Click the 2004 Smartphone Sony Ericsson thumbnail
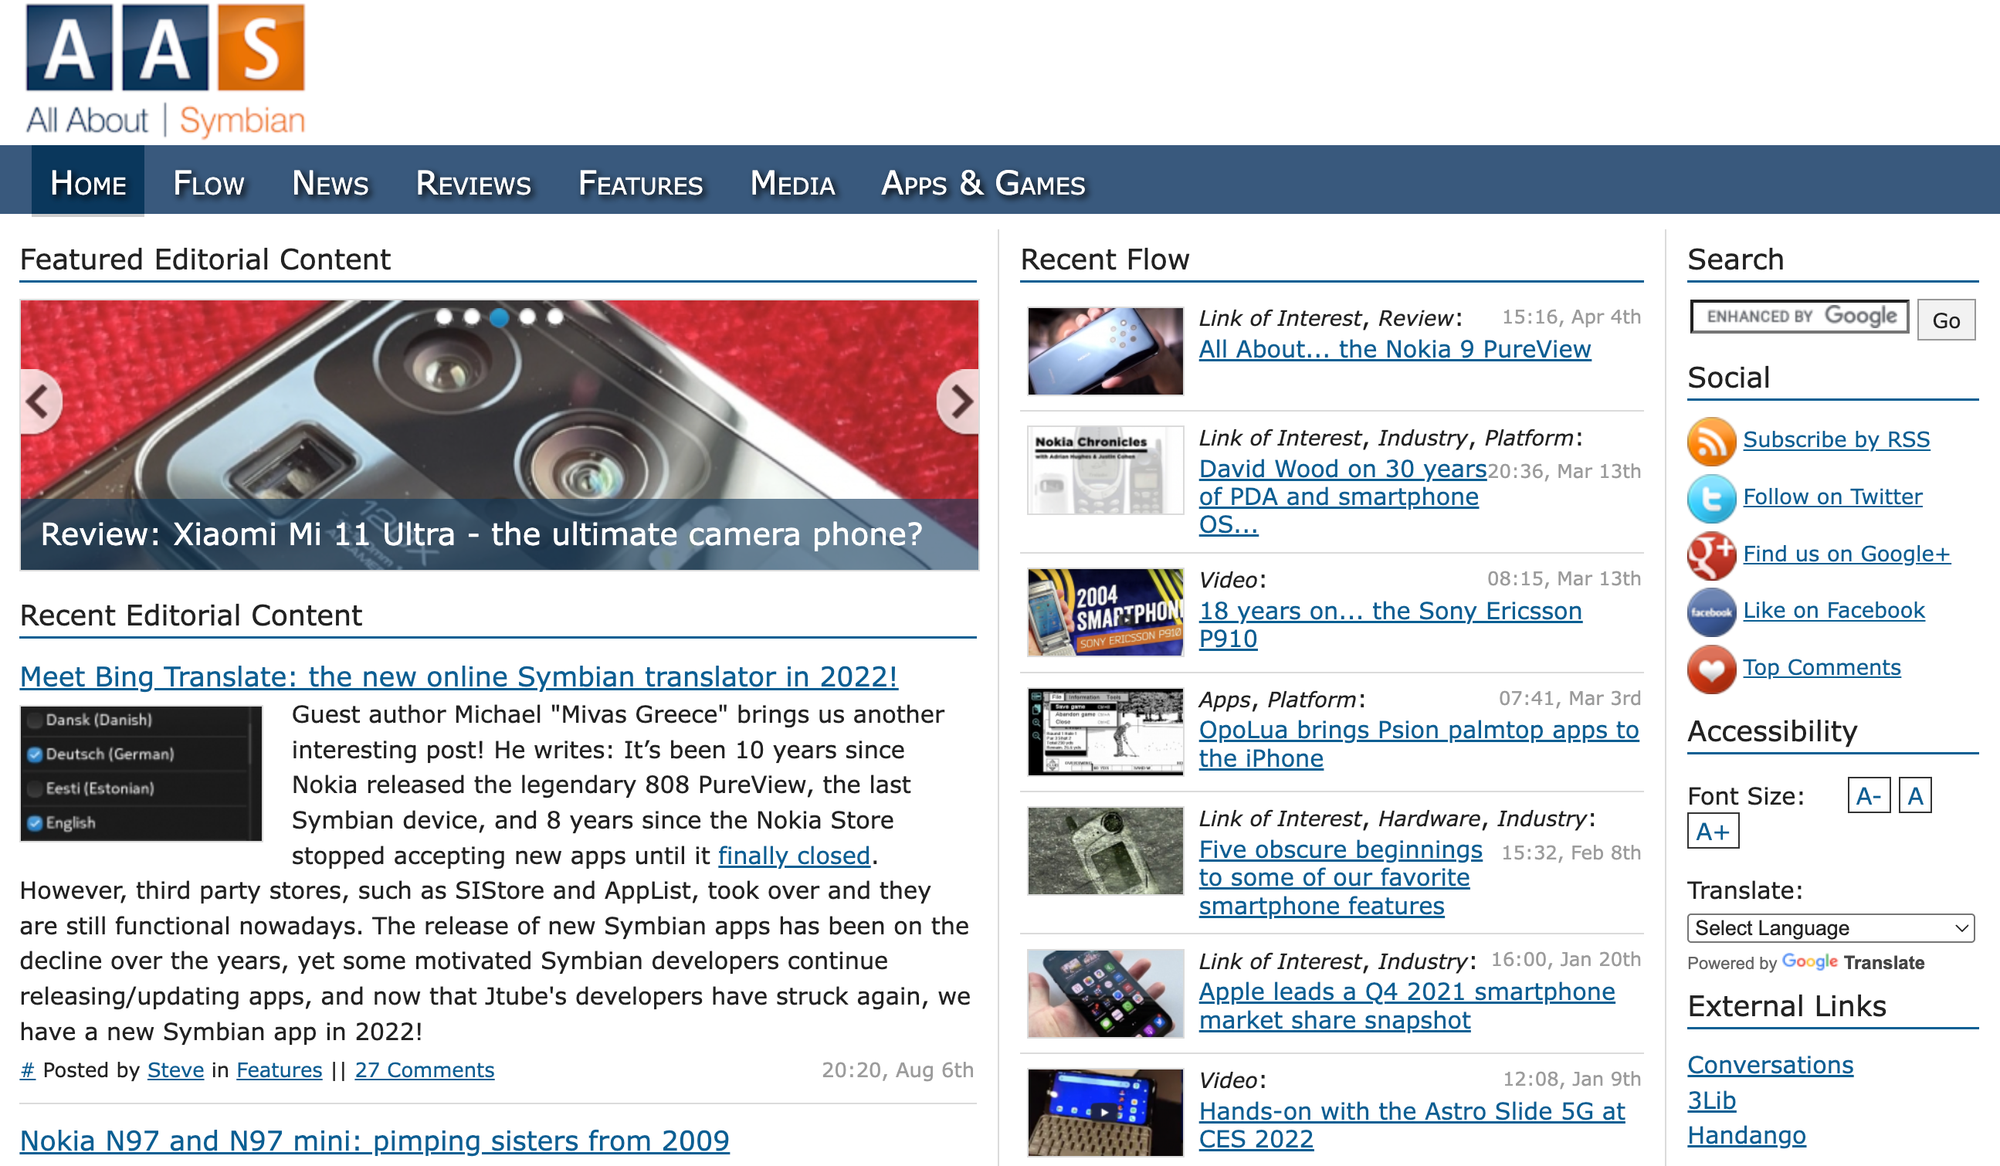 1105,612
